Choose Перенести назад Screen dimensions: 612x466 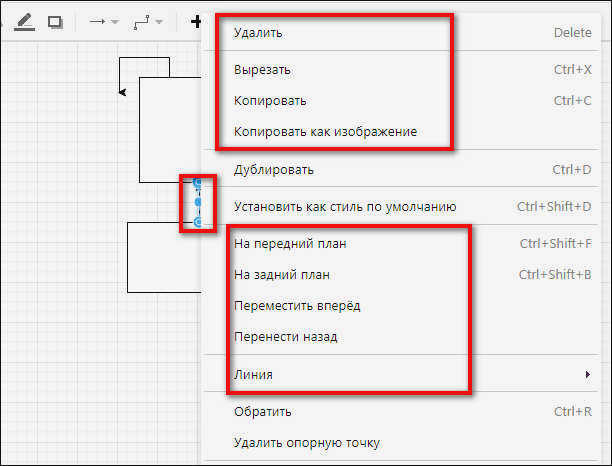pyautogui.click(x=402, y=336)
